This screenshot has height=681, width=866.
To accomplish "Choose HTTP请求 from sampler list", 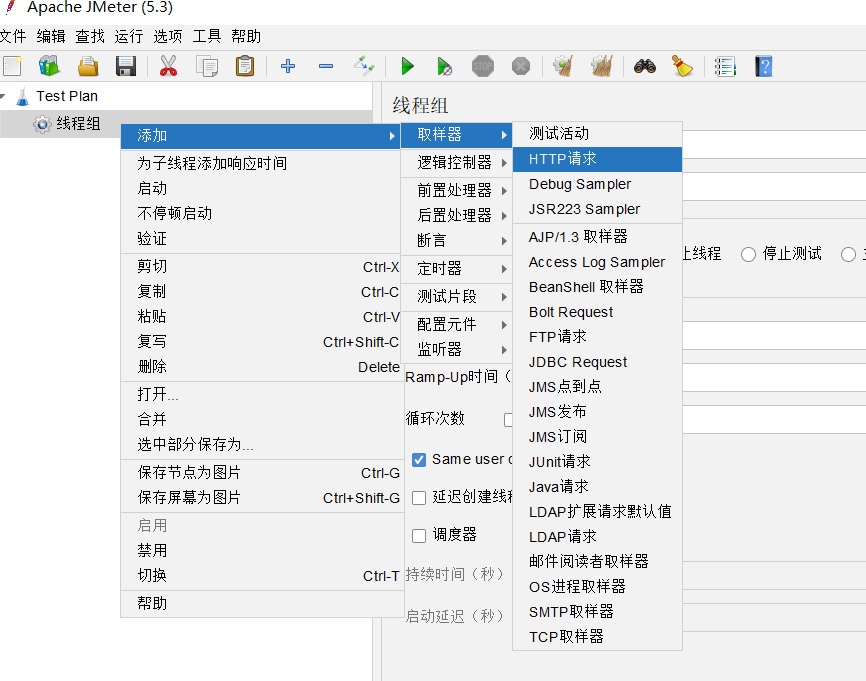I will pos(598,159).
